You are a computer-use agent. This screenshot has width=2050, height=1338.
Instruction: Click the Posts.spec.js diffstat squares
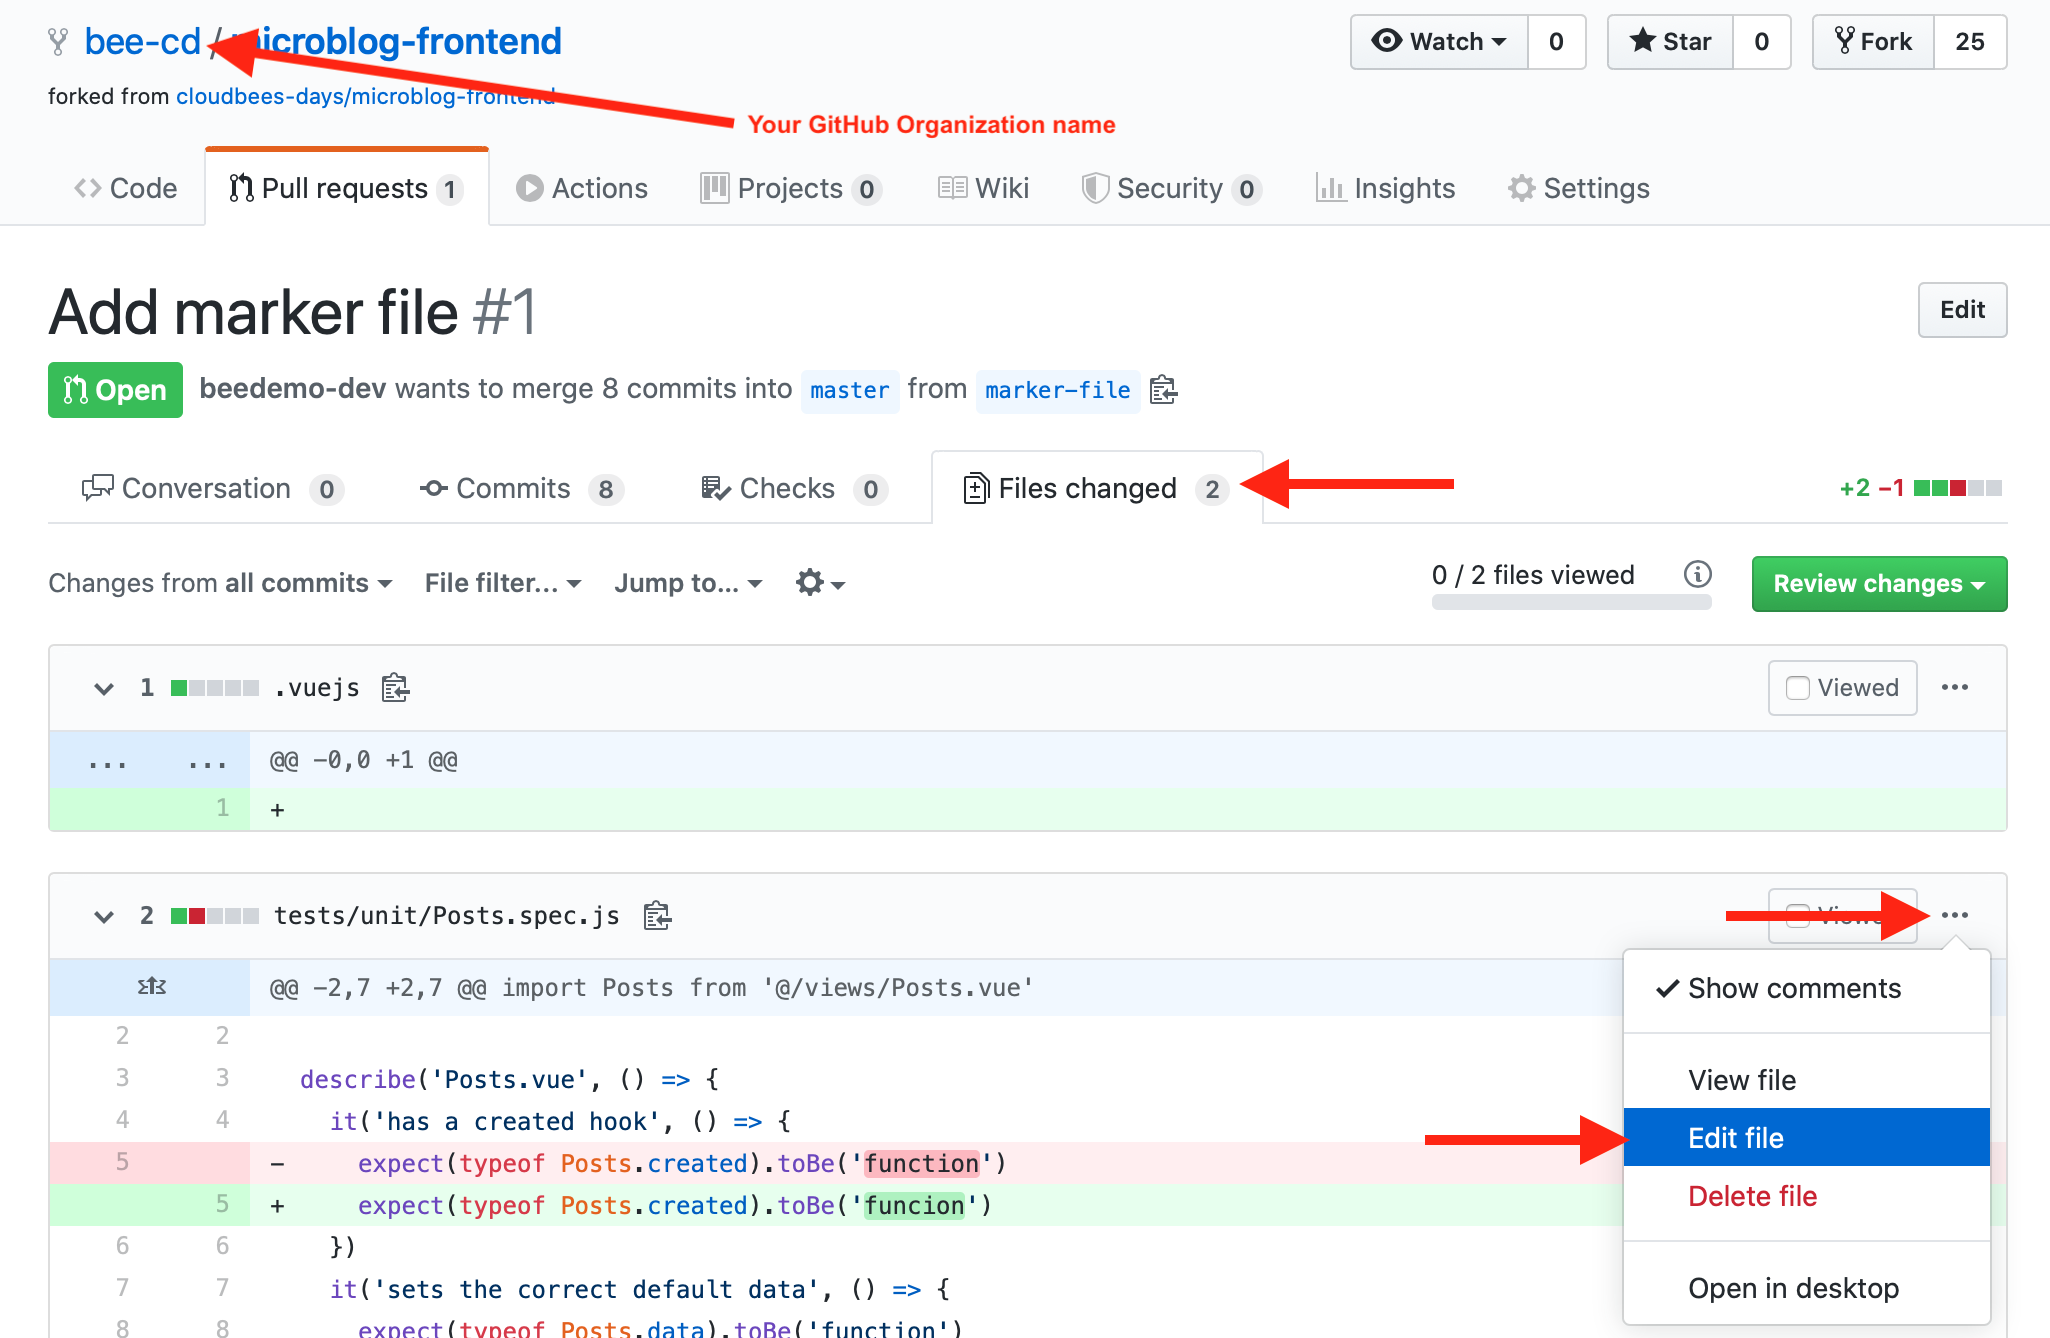pyautogui.click(x=214, y=916)
